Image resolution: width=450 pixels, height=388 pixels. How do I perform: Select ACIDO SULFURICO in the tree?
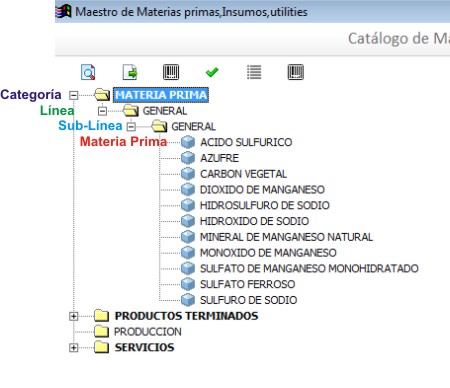point(246,142)
